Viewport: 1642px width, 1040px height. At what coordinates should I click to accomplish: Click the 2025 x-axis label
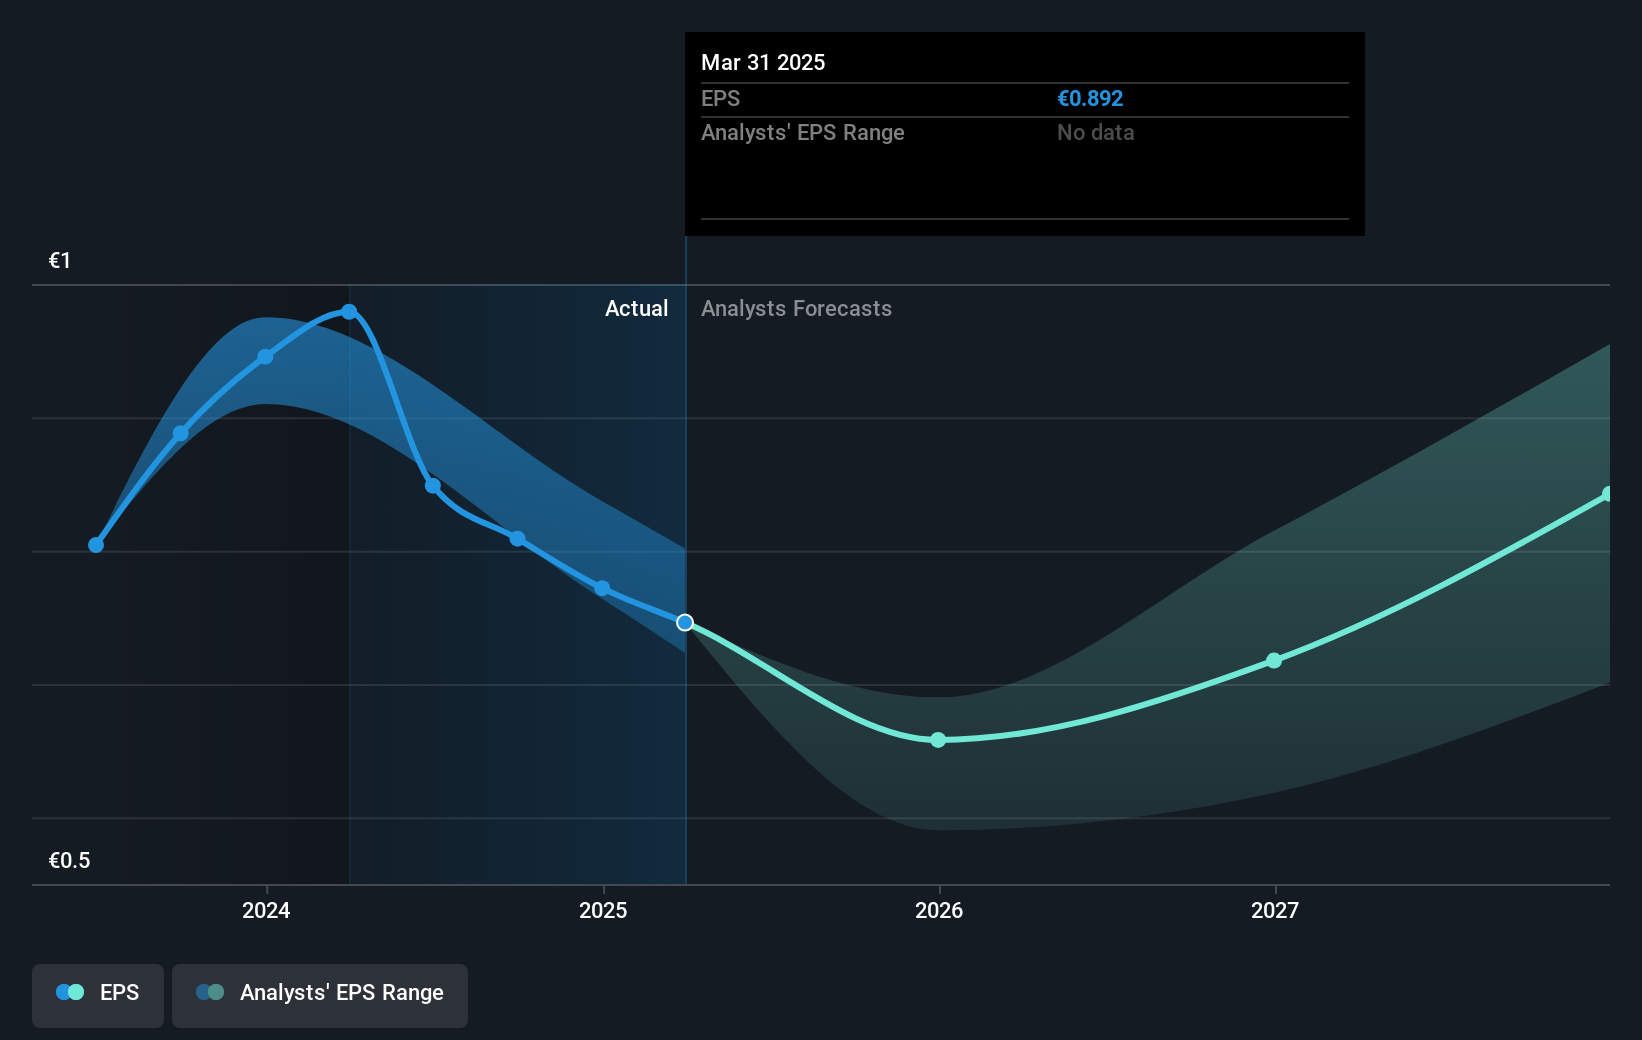[603, 910]
